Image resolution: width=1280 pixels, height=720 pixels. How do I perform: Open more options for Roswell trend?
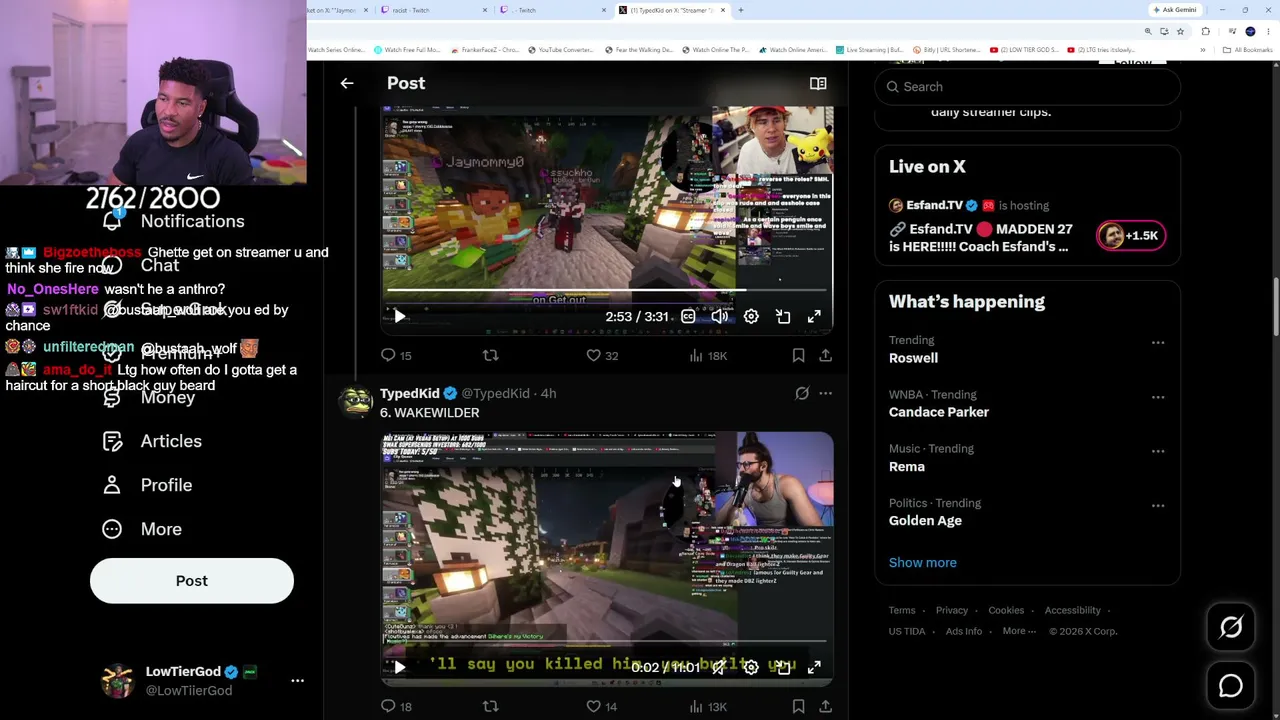pyautogui.click(x=1158, y=342)
